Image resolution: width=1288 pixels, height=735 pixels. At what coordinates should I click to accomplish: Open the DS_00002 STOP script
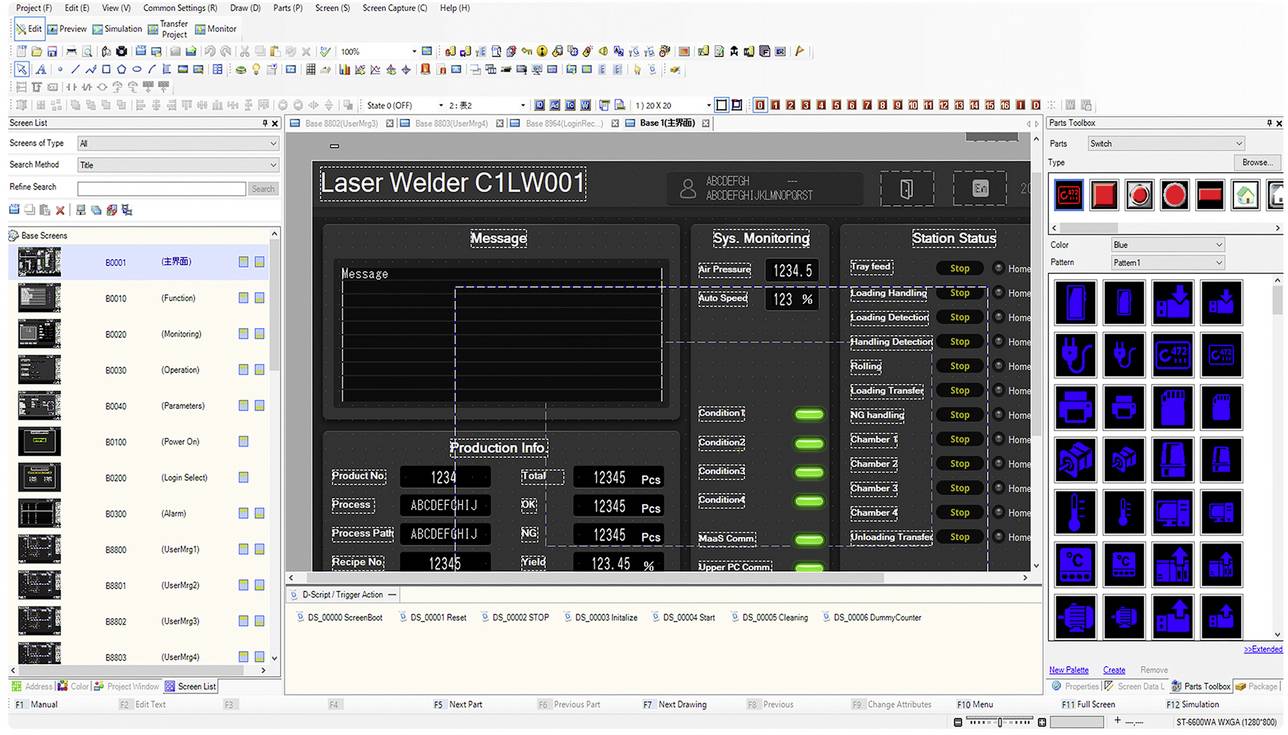[515, 618]
